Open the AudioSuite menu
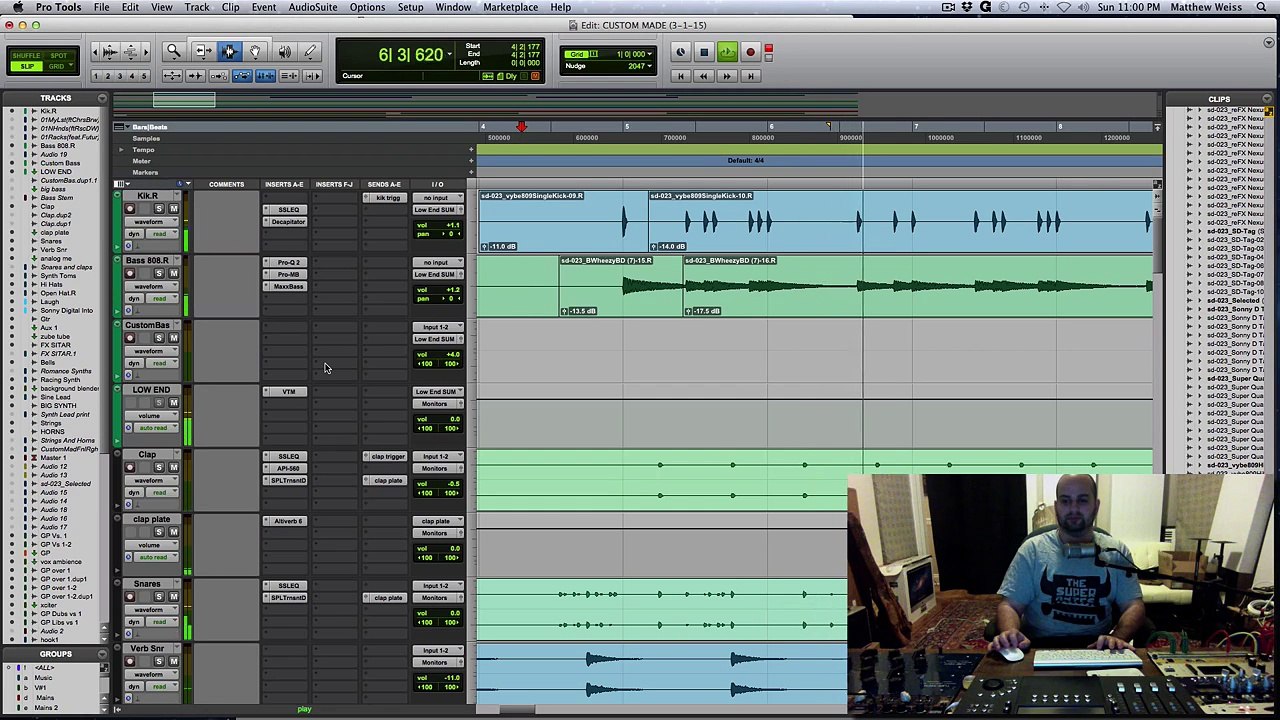This screenshot has width=1280, height=720. pyautogui.click(x=313, y=7)
